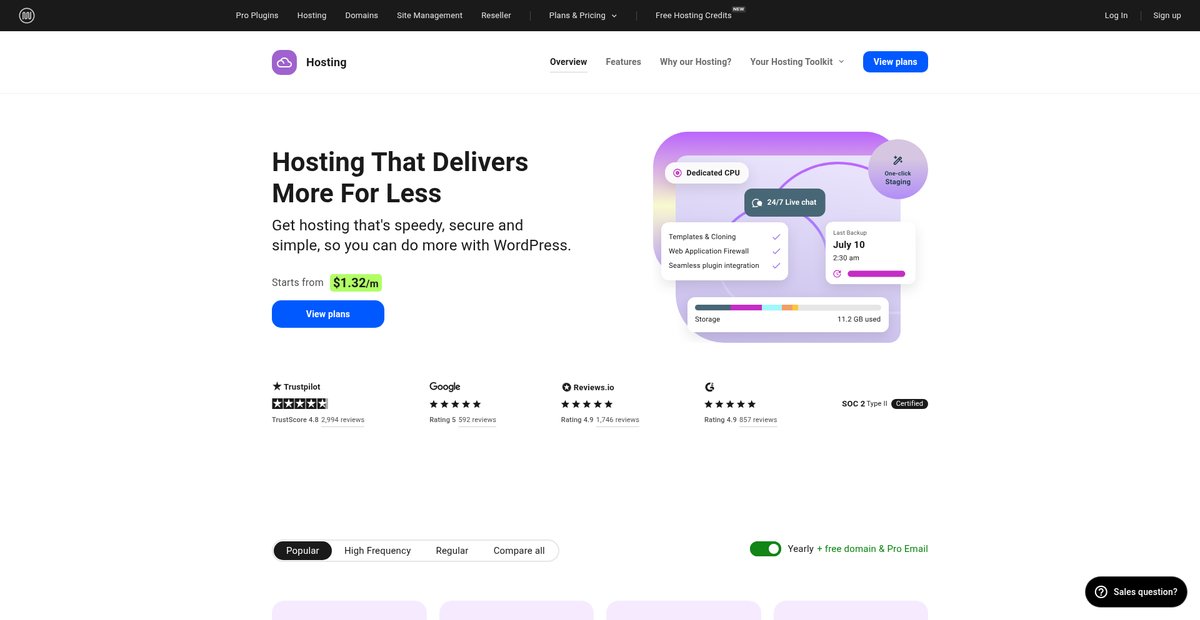Viewport: 1200px width, 620px height.
Task: Click the Seamless plugin integration checkmark
Action: pos(776,265)
